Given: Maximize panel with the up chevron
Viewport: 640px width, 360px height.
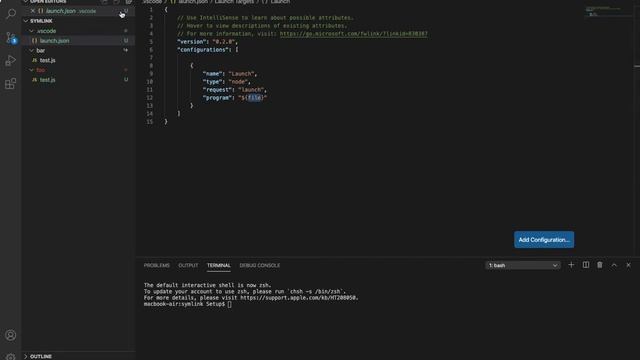Looking at the screenshot, I should 614,265.
